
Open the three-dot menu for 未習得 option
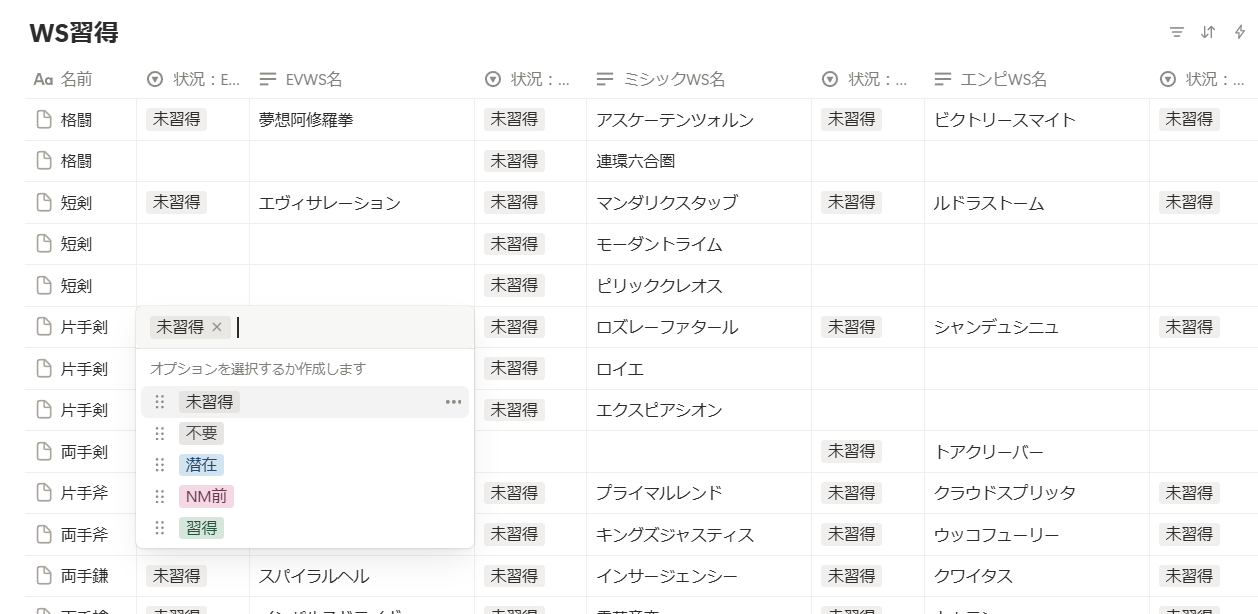454,402
